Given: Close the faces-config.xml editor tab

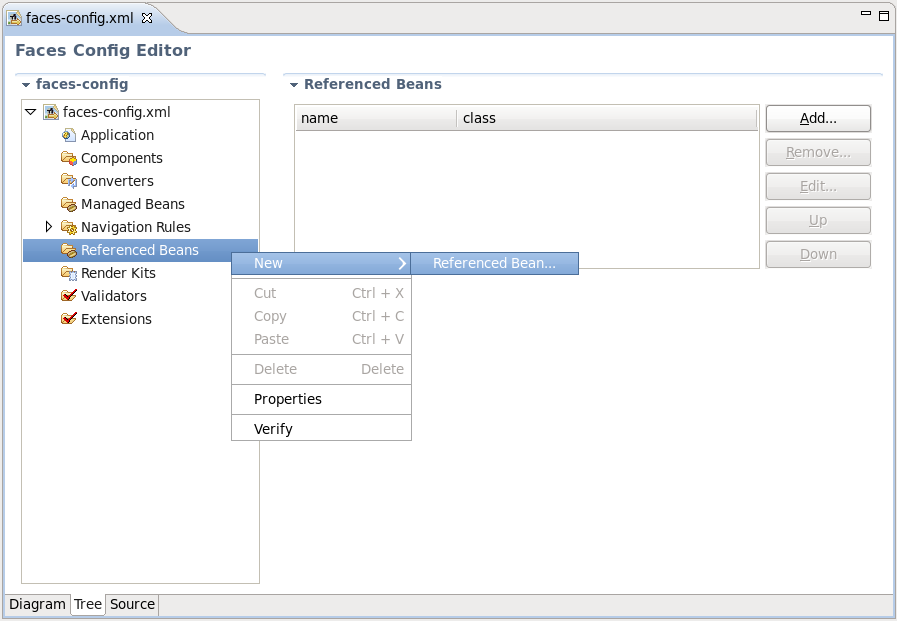Looking at the screenshot, I should click(x=147, y=18).
